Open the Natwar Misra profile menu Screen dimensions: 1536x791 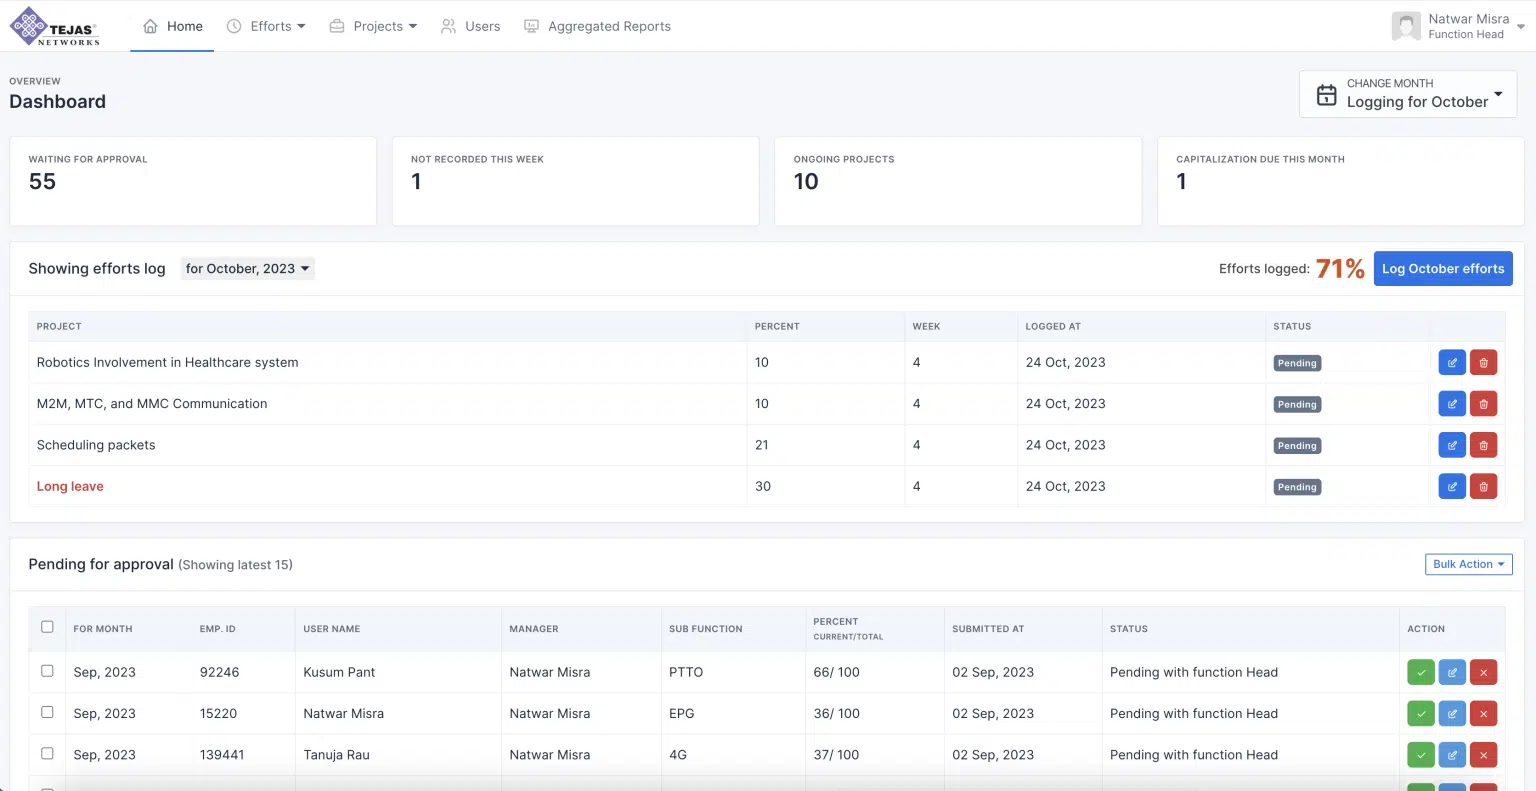tap(1460, 26)
